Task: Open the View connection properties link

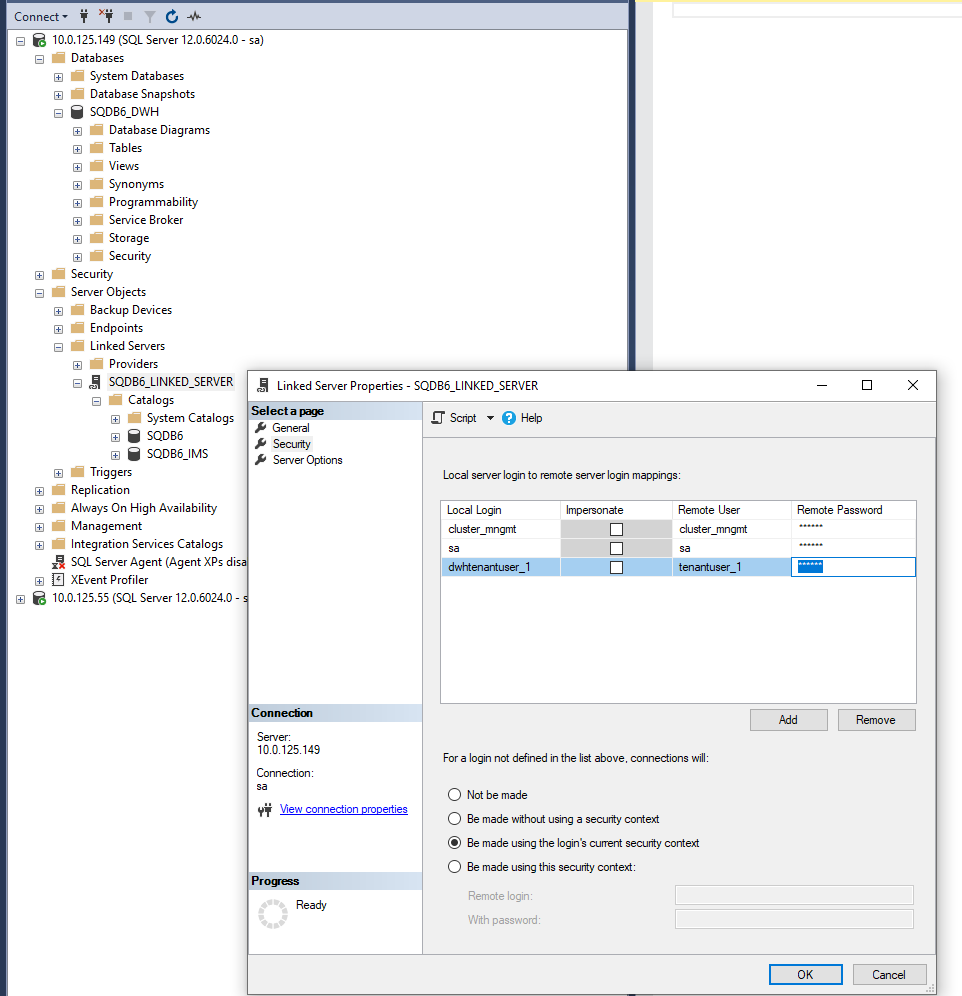Action: tap(343, 809)
